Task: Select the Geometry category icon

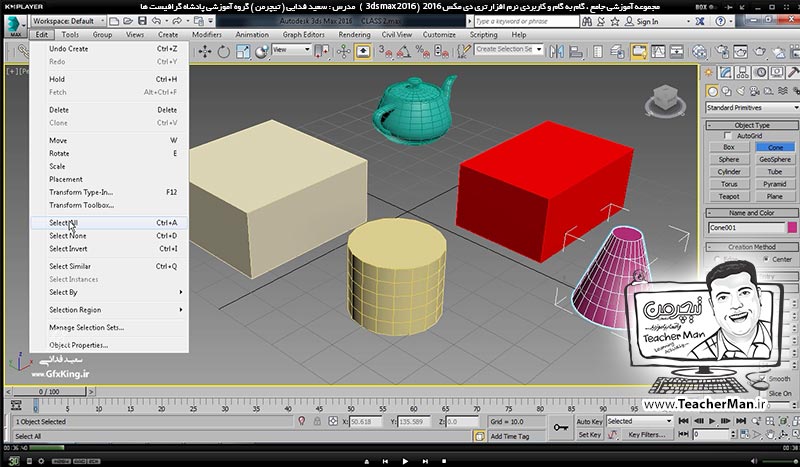Action: click(x=712, y=91)
